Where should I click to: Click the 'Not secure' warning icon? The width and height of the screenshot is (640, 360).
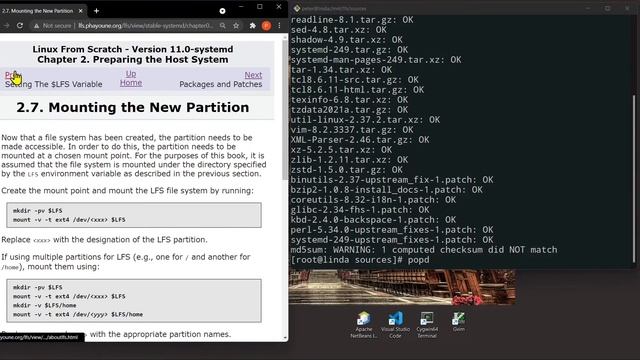tap(36, 26)
